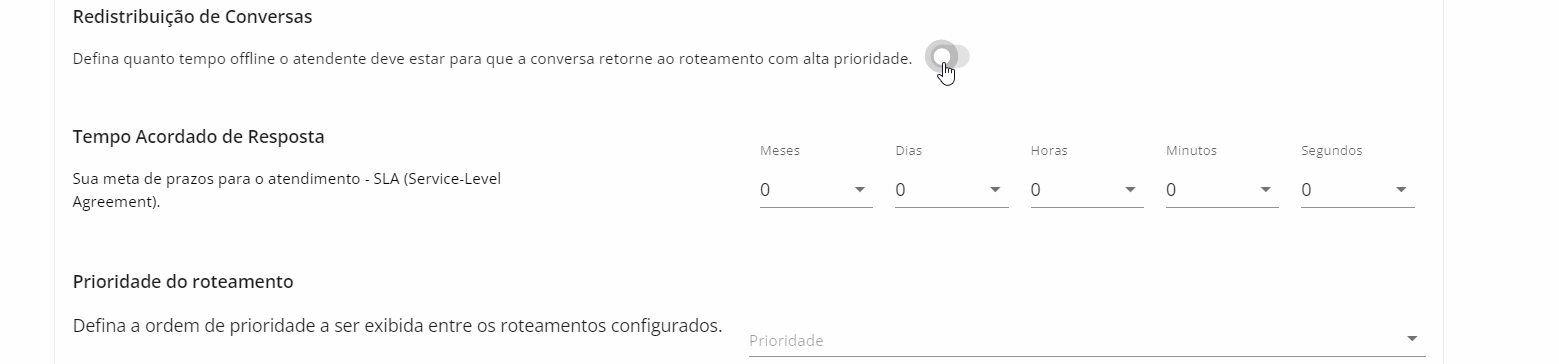The height and width of the screenshot is (364, 1559).
Task: Select the Horas value 0 field
Action: (x=1087, y=190)
